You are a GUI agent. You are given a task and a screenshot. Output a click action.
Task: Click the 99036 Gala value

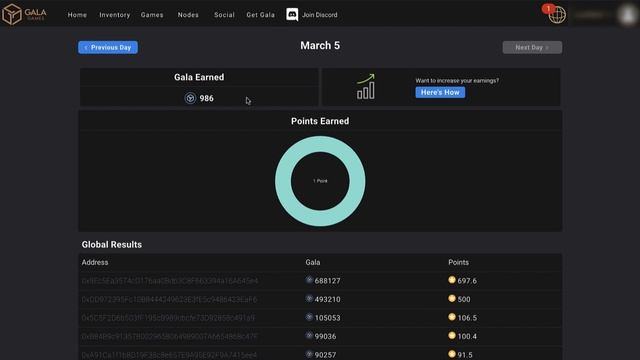[325, 336]
